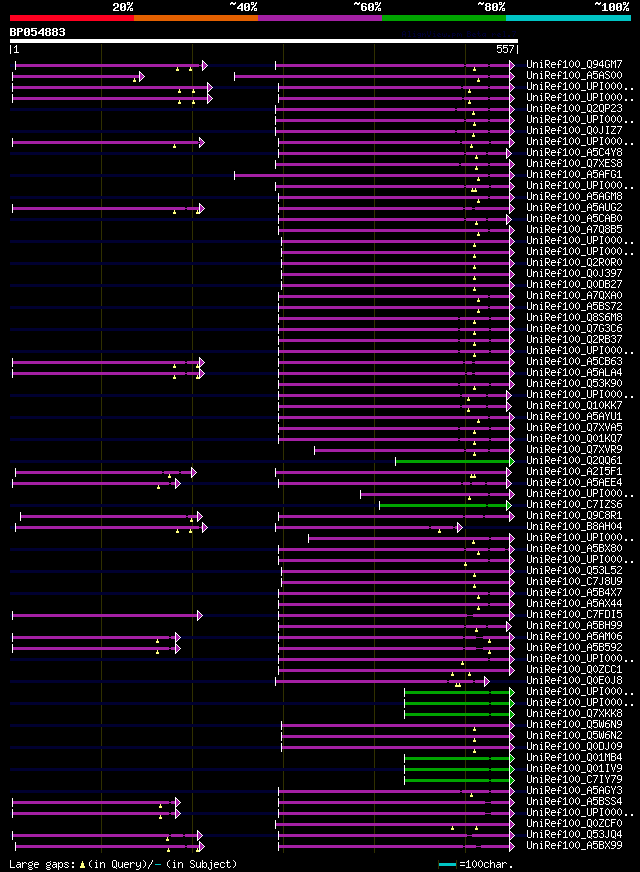Screen dimensions: 640x872
Task: Open hit UniRef100_Q7XES8
Action: (574, 164)
